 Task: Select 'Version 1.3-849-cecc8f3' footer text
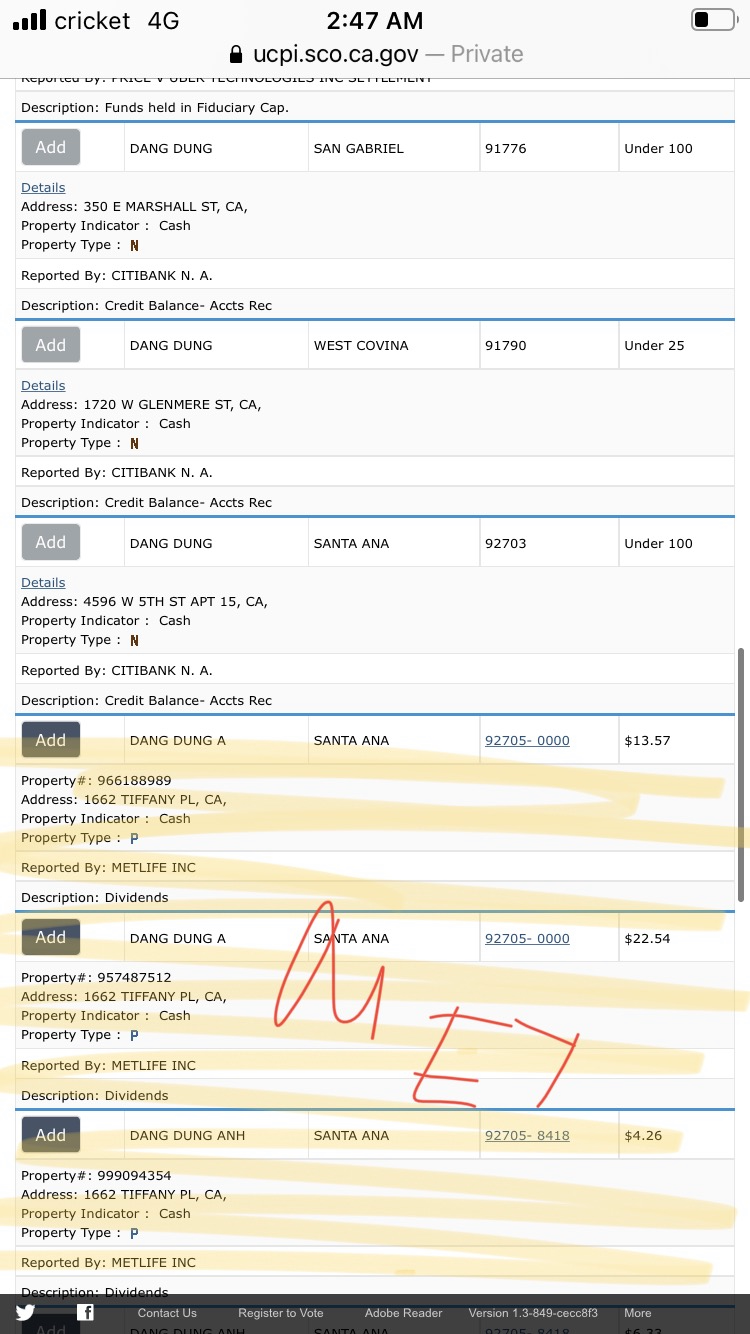coord(533,1313)
